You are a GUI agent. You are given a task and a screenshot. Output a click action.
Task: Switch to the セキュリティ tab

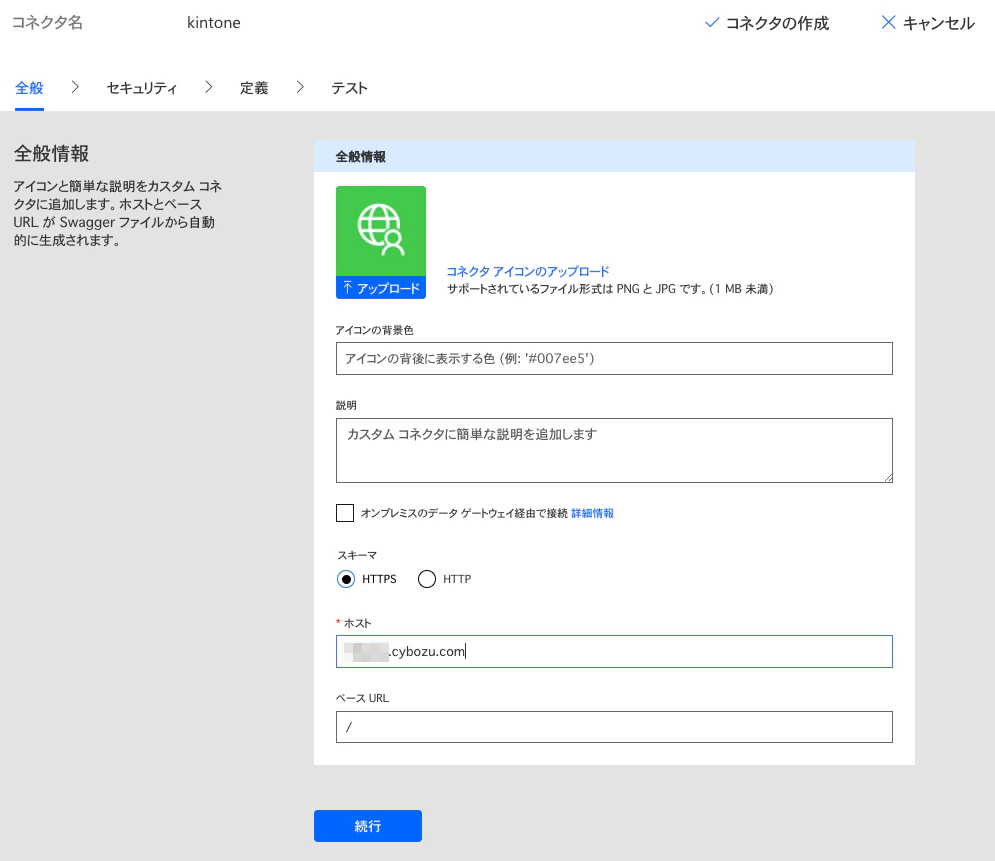click(x=142, y=88)
